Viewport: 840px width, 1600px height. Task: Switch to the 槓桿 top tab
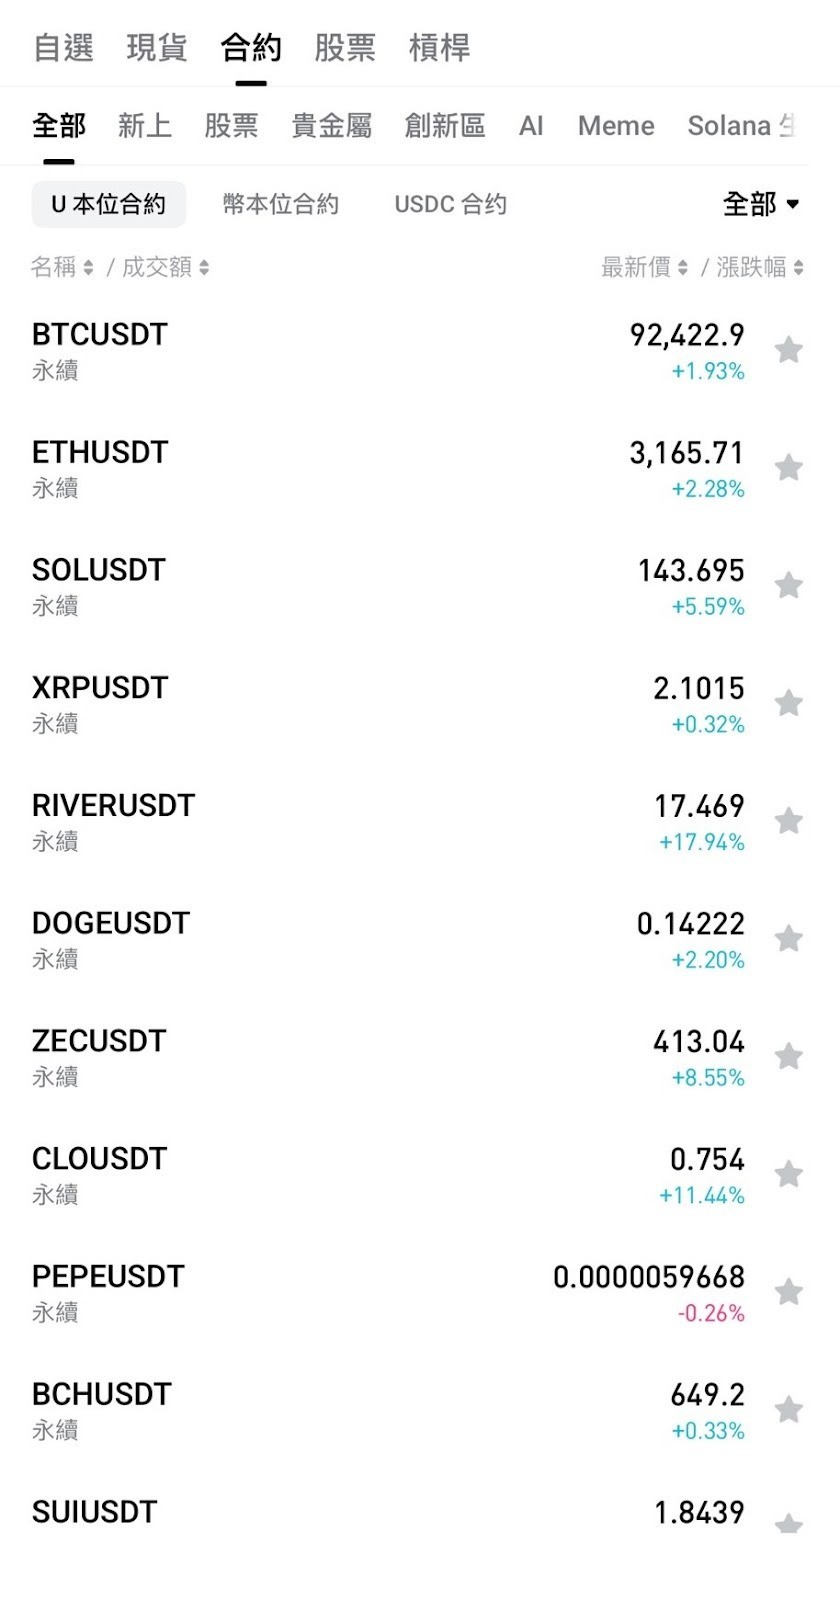[x=439, y=47]
